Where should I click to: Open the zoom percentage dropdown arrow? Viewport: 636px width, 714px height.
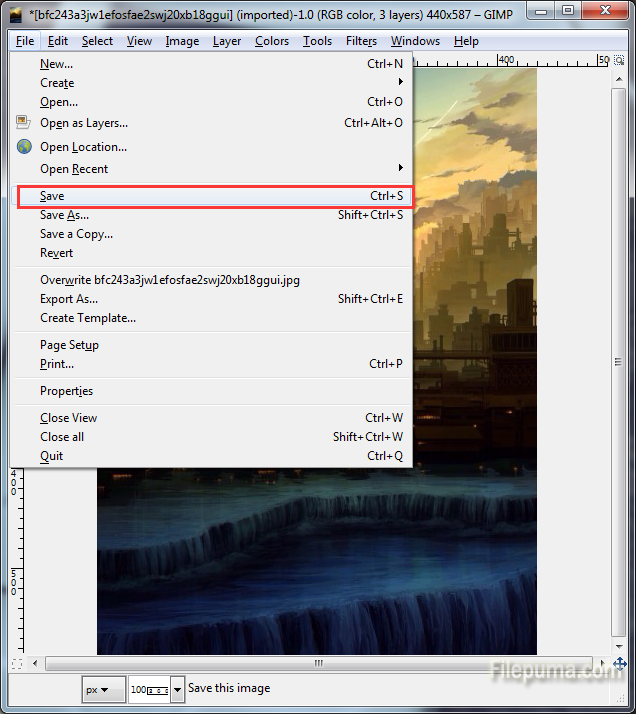(x=177, y=689)
